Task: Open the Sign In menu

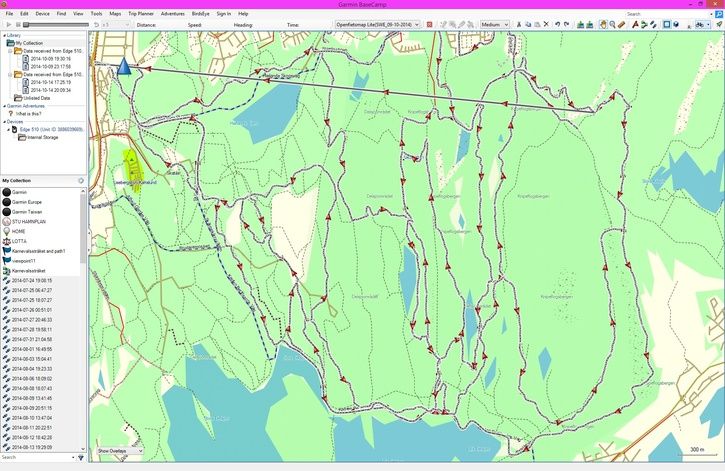Action: 224,14
